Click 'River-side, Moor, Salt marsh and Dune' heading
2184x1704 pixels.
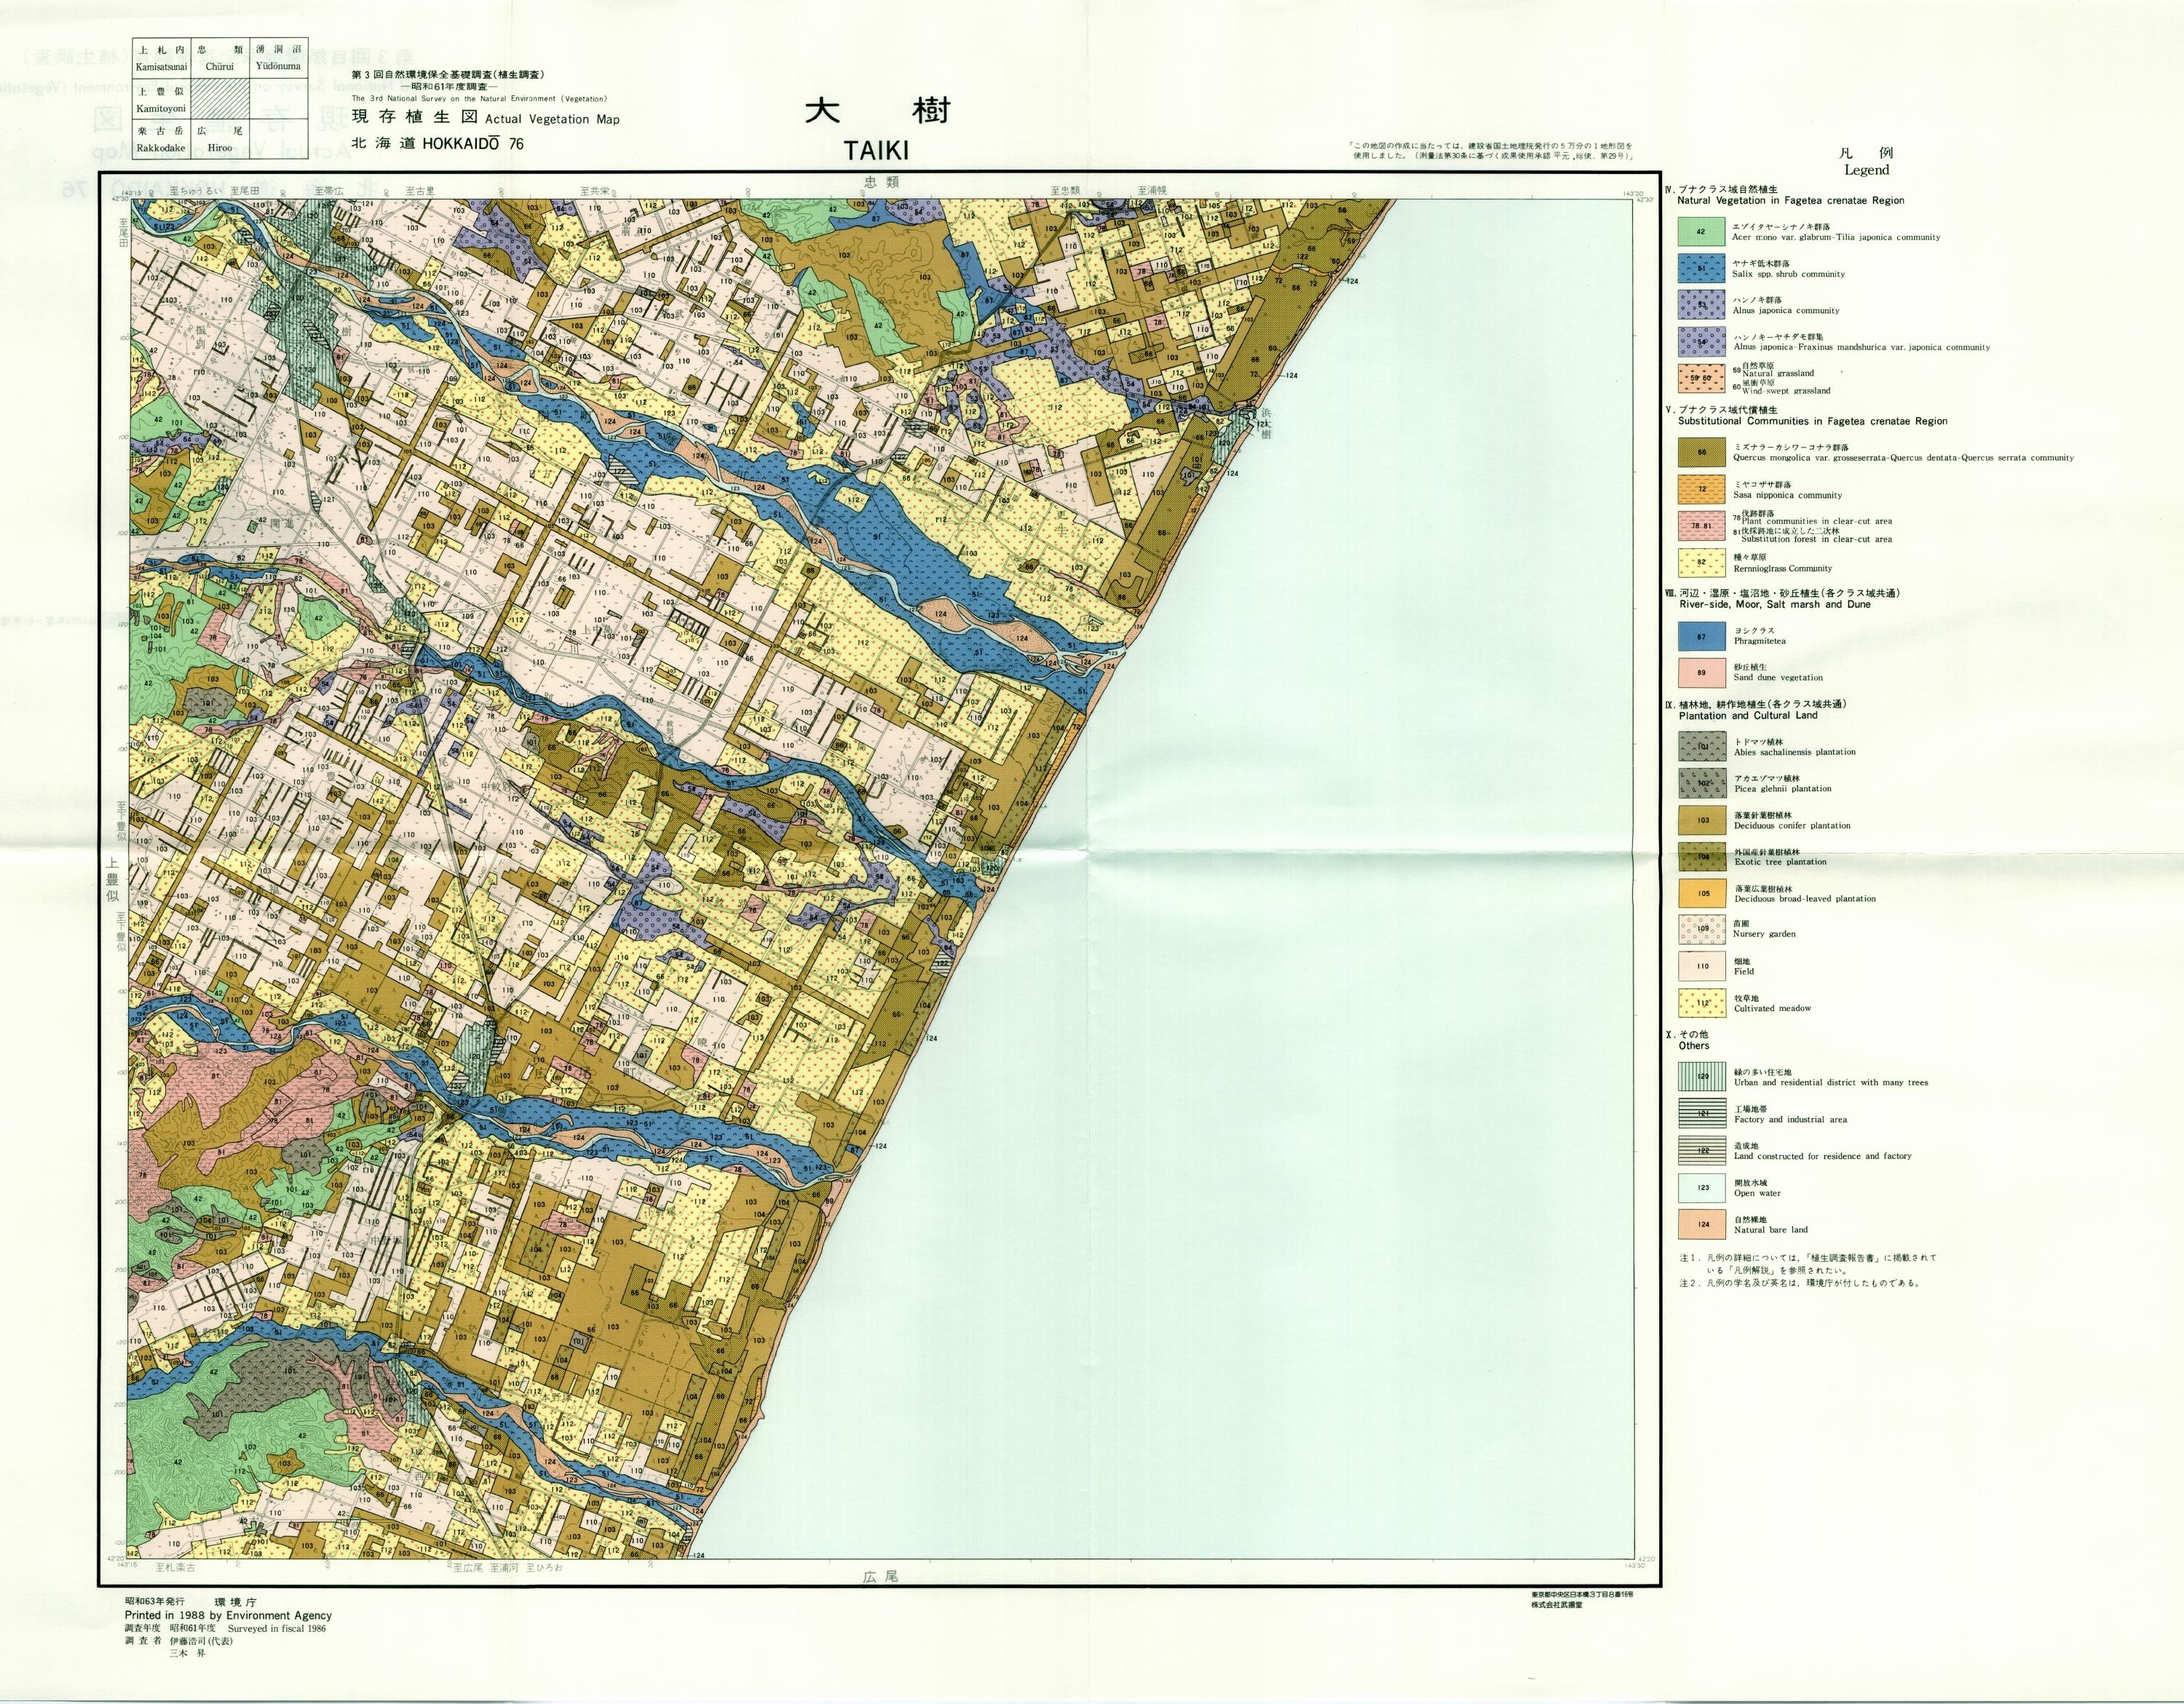1775,605
